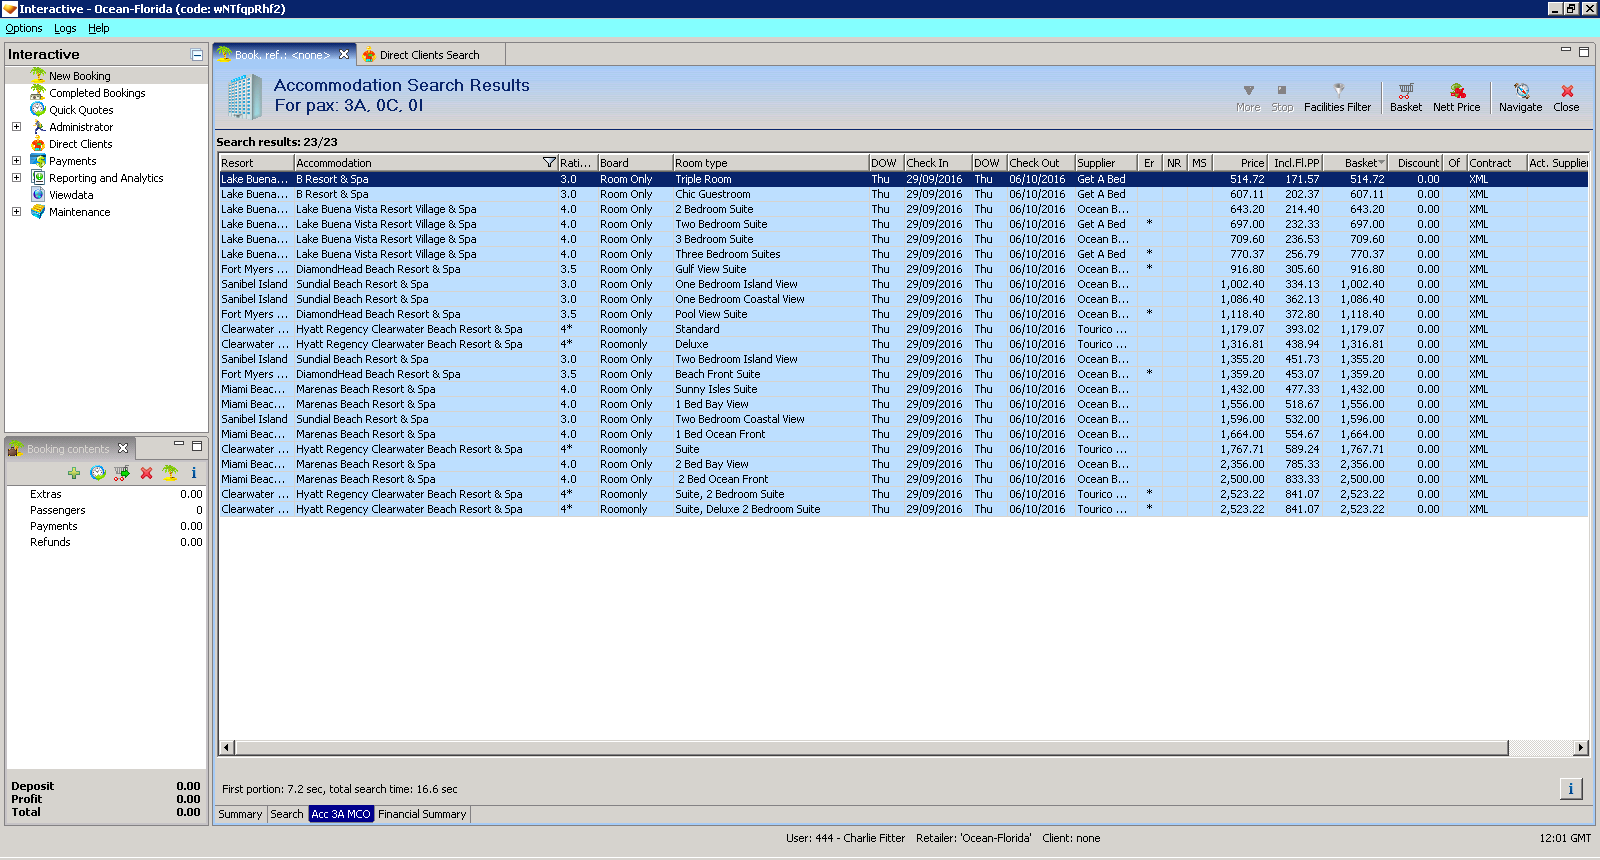This screenshot has width=1600, height=860.
Task: Sort by the Price column header
Action: coord(1239,163)
